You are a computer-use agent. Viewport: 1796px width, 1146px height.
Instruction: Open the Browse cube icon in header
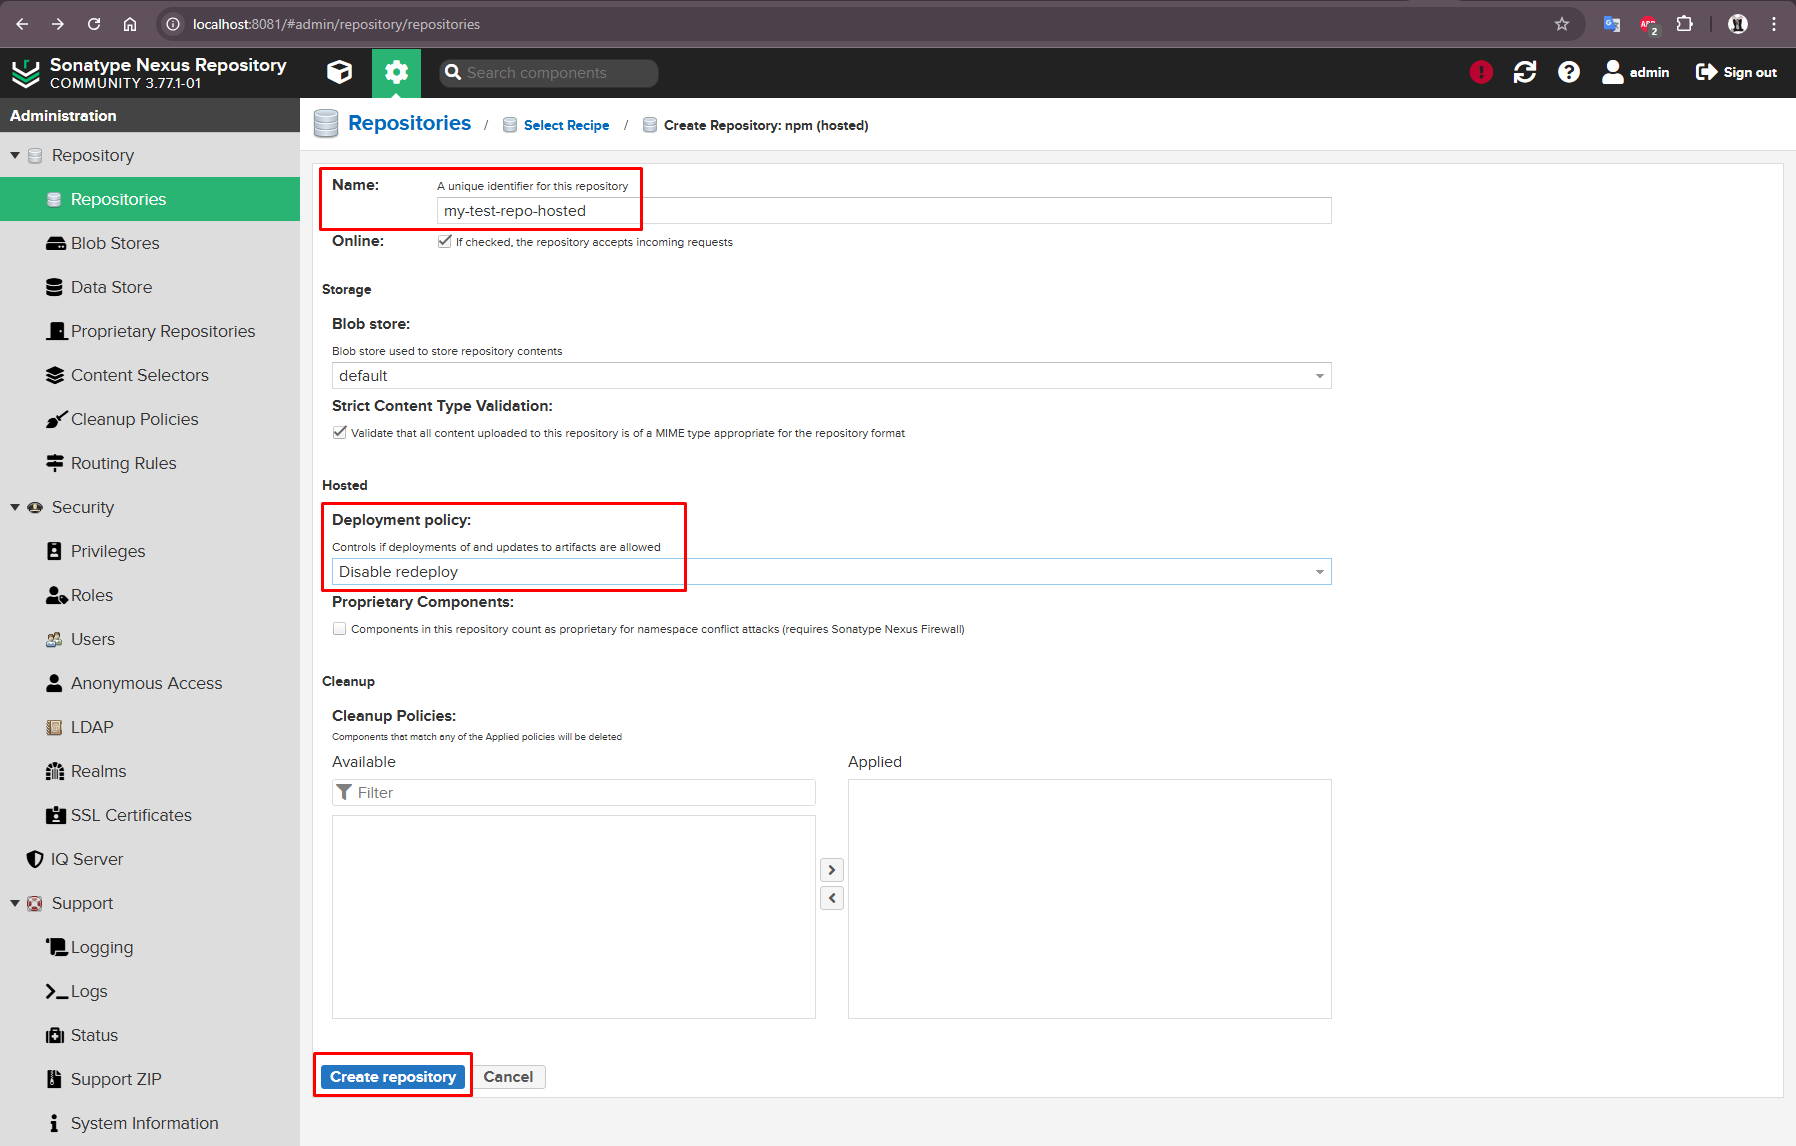(340, 72)
